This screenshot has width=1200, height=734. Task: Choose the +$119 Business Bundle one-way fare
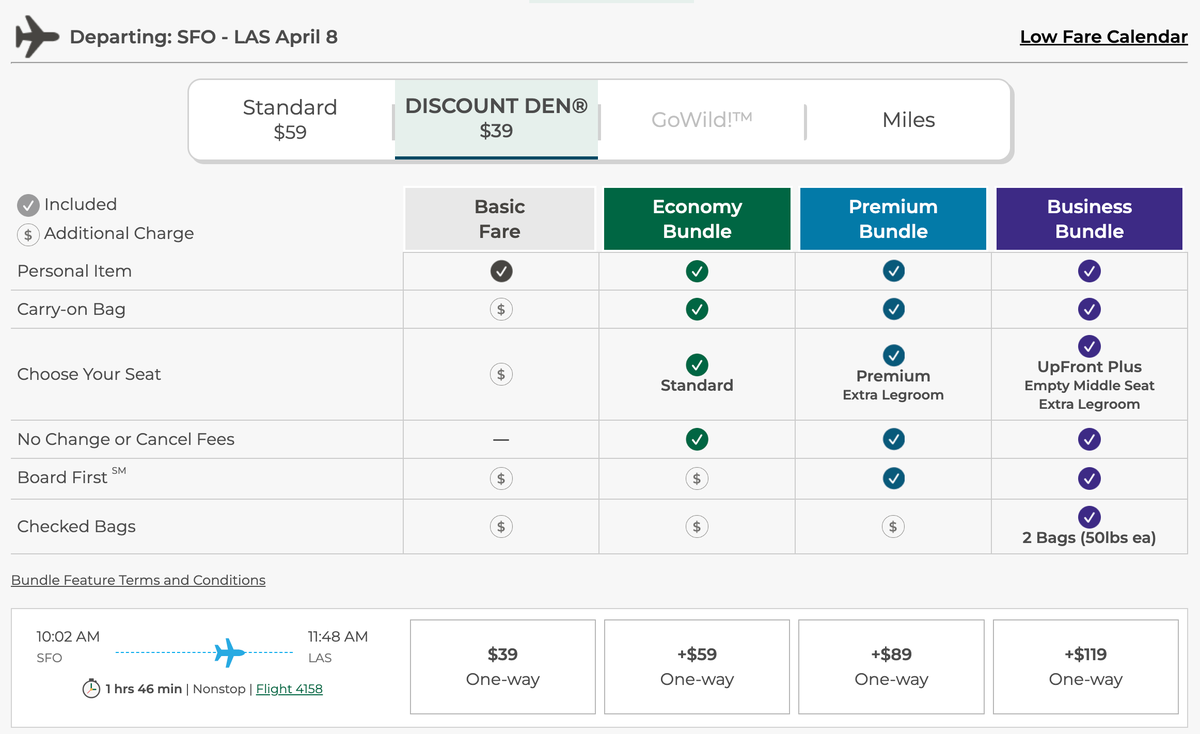click(1085, 666)
